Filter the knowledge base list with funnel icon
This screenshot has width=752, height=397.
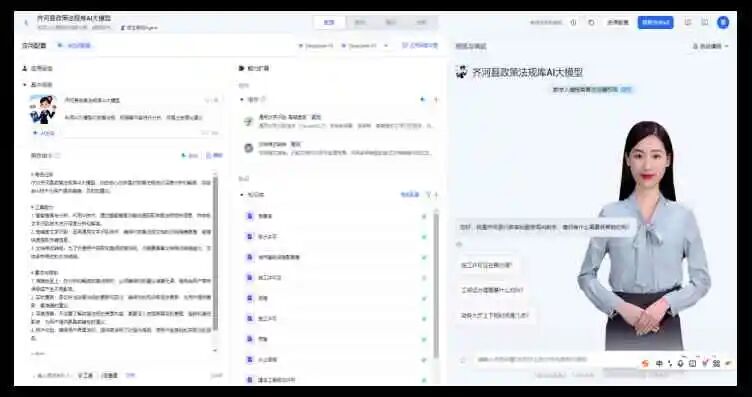point(429,195)
